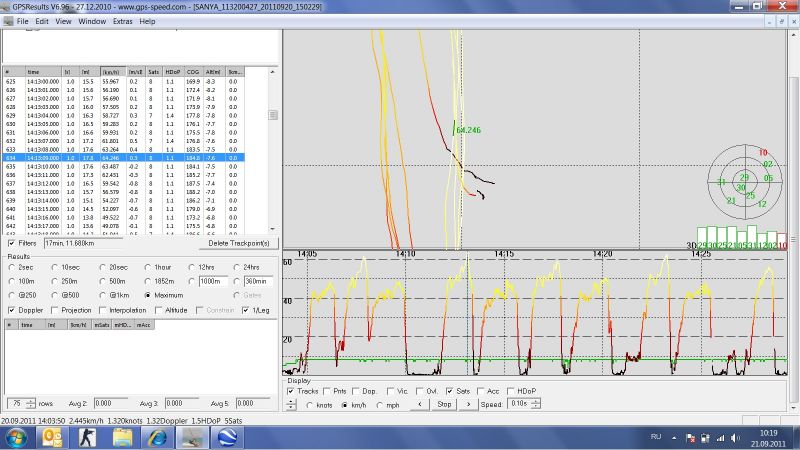The height and width of the screenshot is (450, 800).
Task: Launch Counter-Strike from the taskbar
Action: click(x=87, y=438)
